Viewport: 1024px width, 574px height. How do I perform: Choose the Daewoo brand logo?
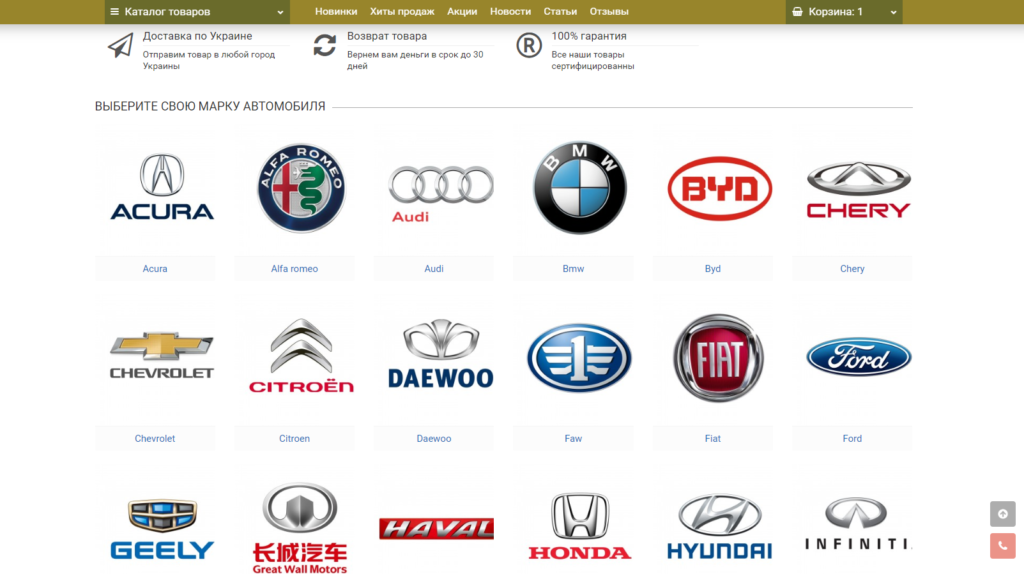[441, 355]
